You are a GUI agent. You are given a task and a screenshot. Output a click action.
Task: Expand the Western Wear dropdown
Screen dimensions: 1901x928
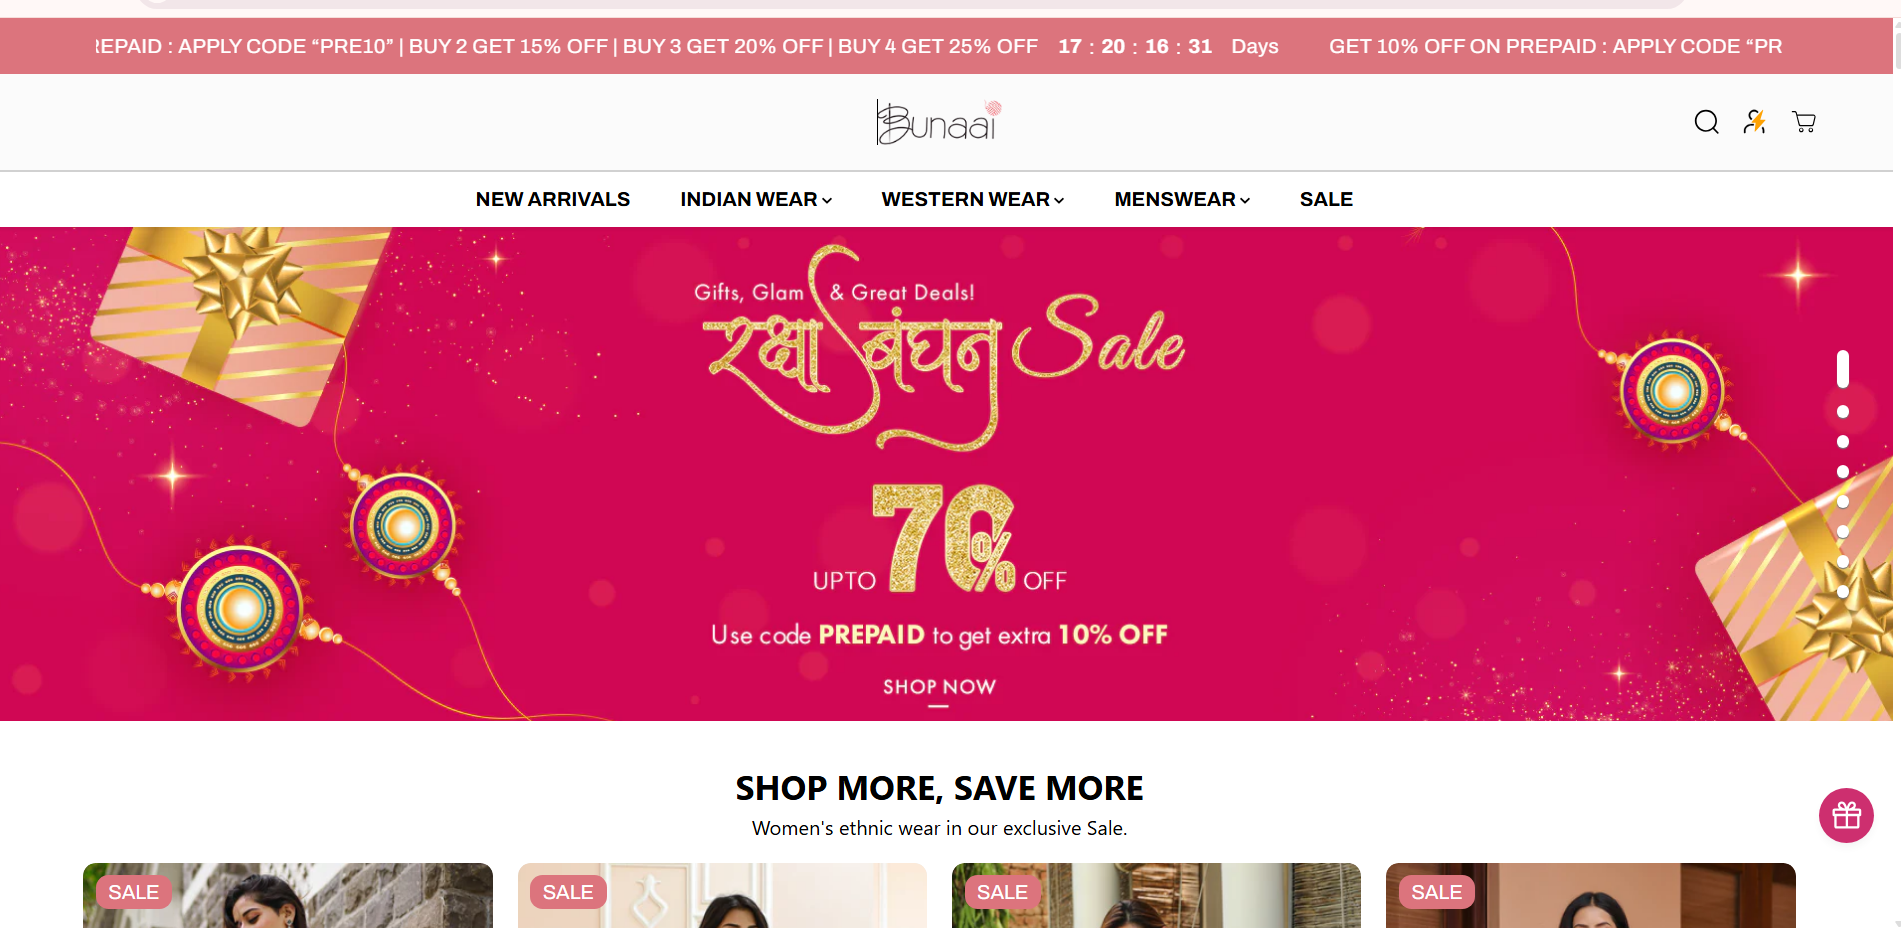(x=973, y=199)
